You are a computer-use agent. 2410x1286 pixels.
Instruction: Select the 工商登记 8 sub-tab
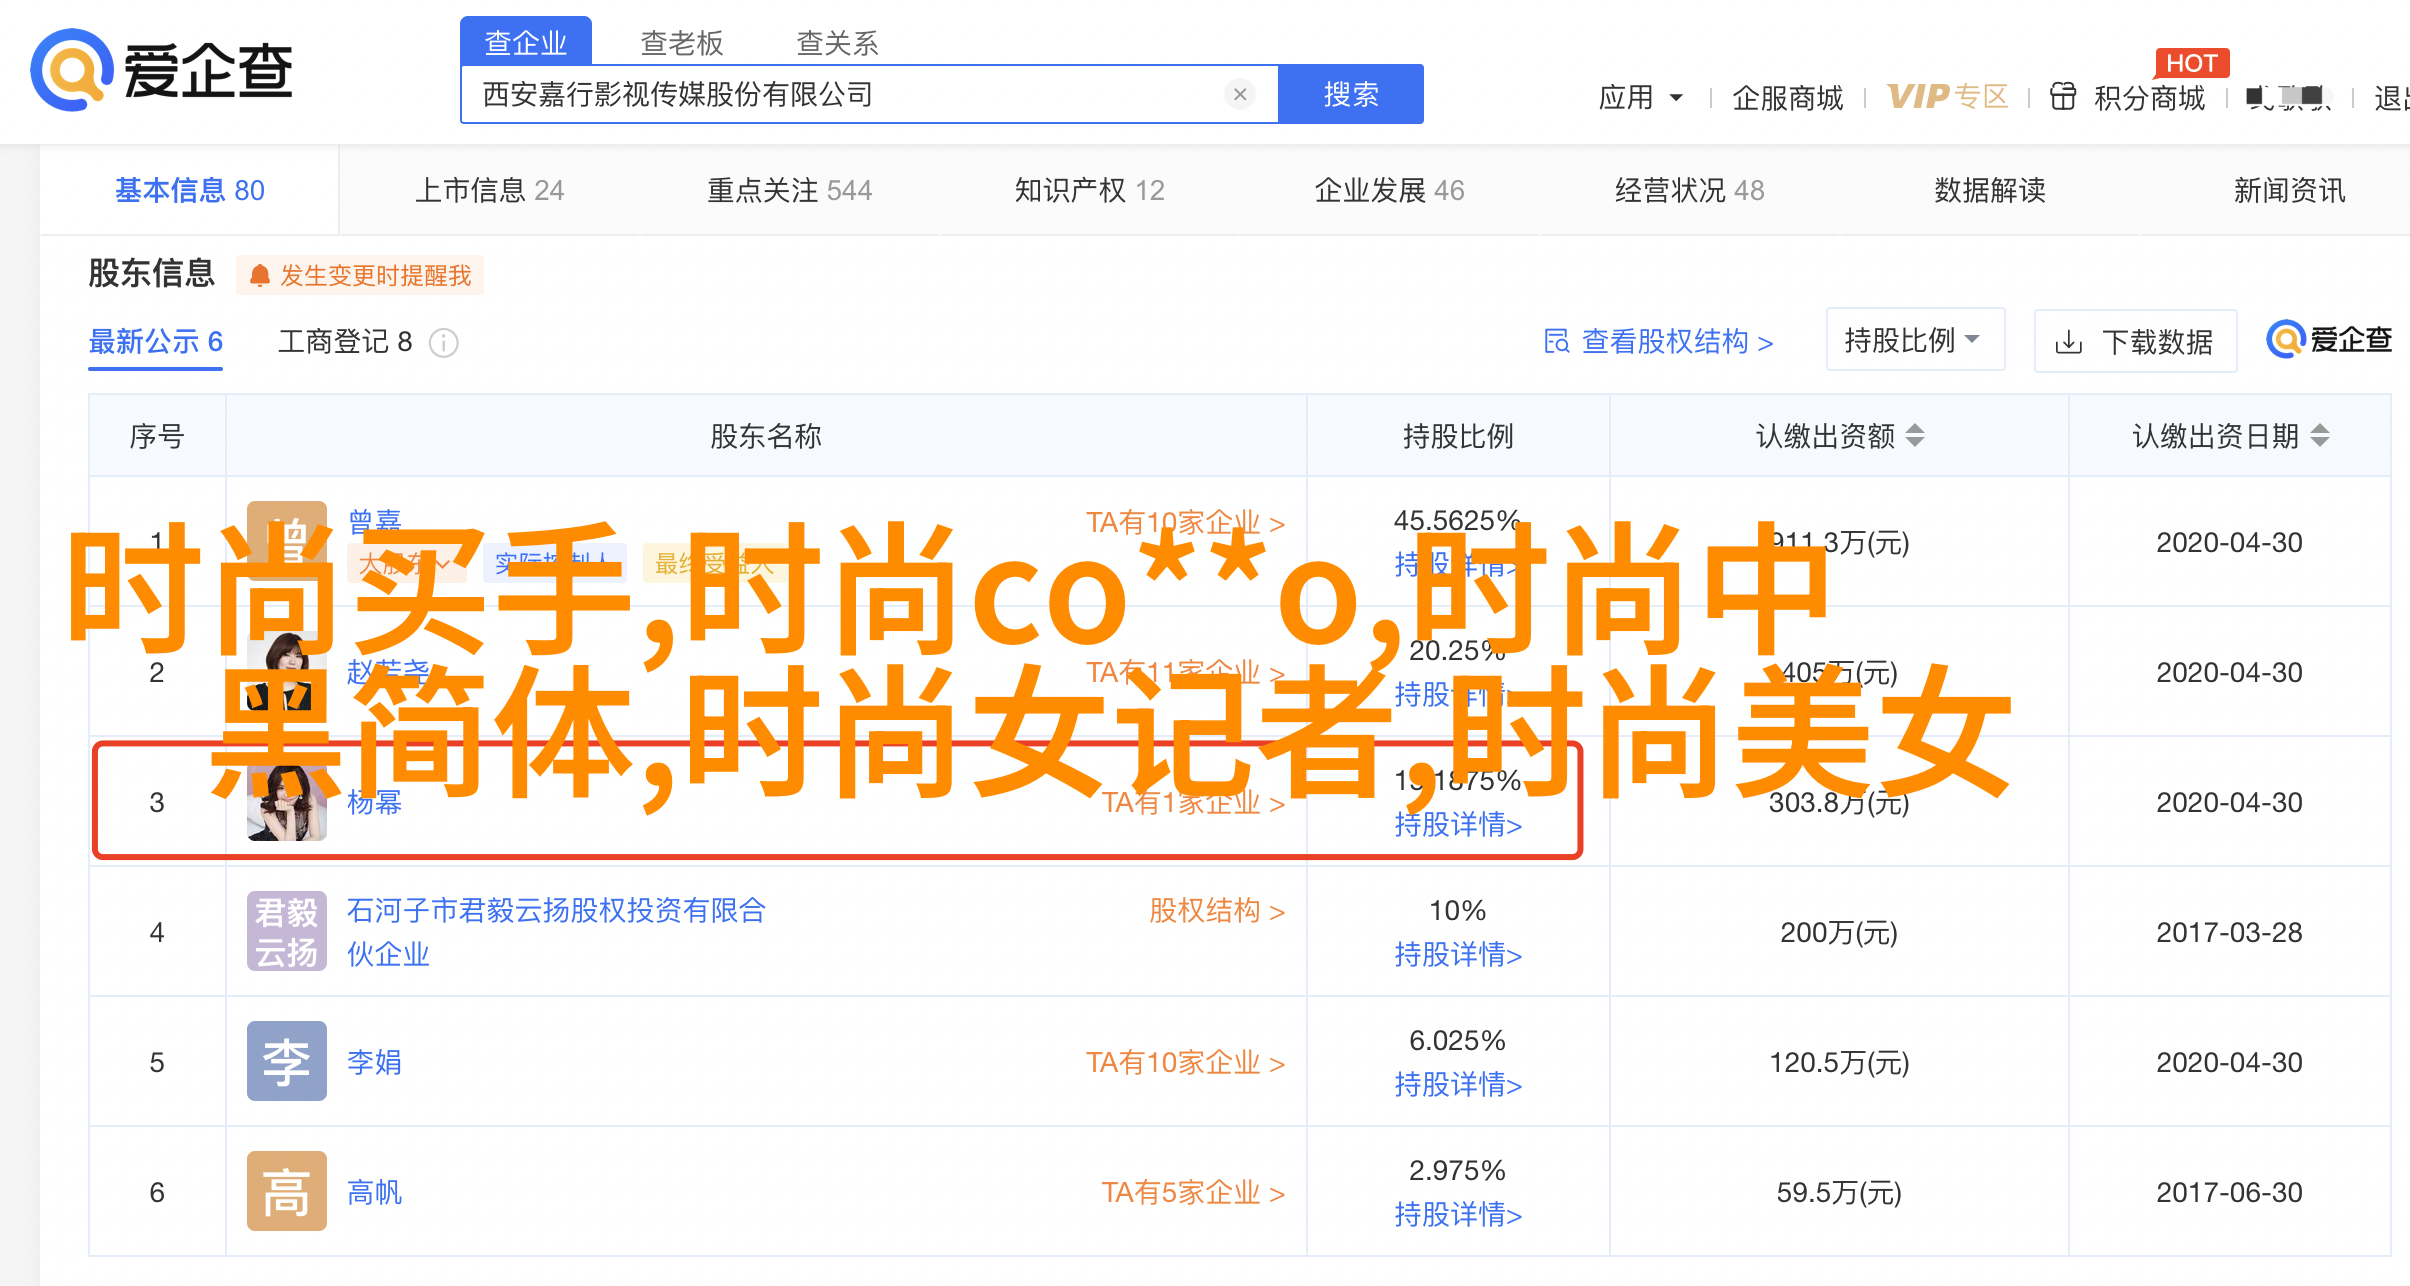tap(345, 342)
